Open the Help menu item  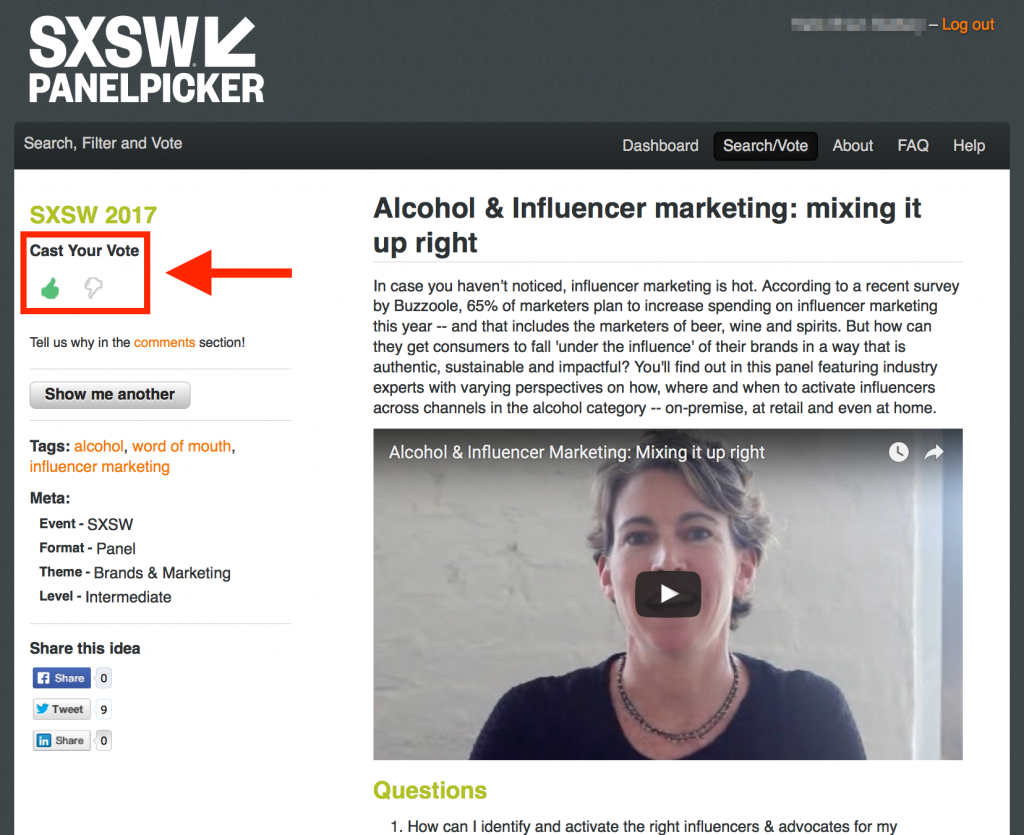(968, 145)
